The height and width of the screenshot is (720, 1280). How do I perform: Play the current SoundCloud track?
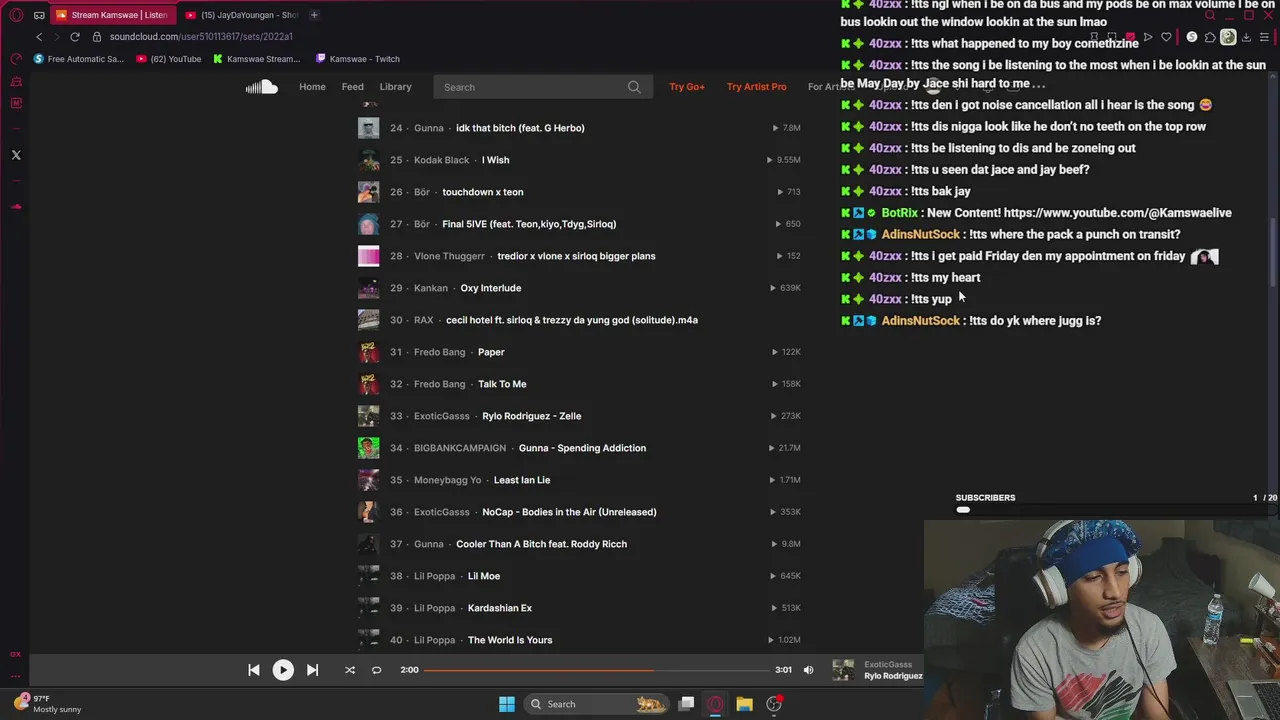point(283,670)
